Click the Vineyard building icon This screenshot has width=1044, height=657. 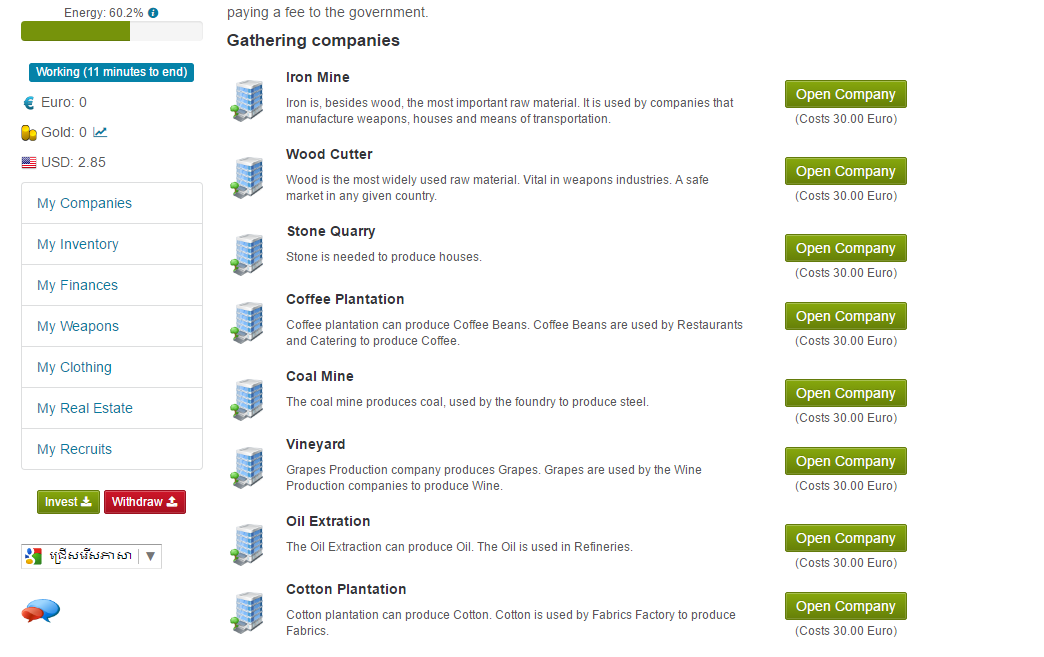click(246, 467)
